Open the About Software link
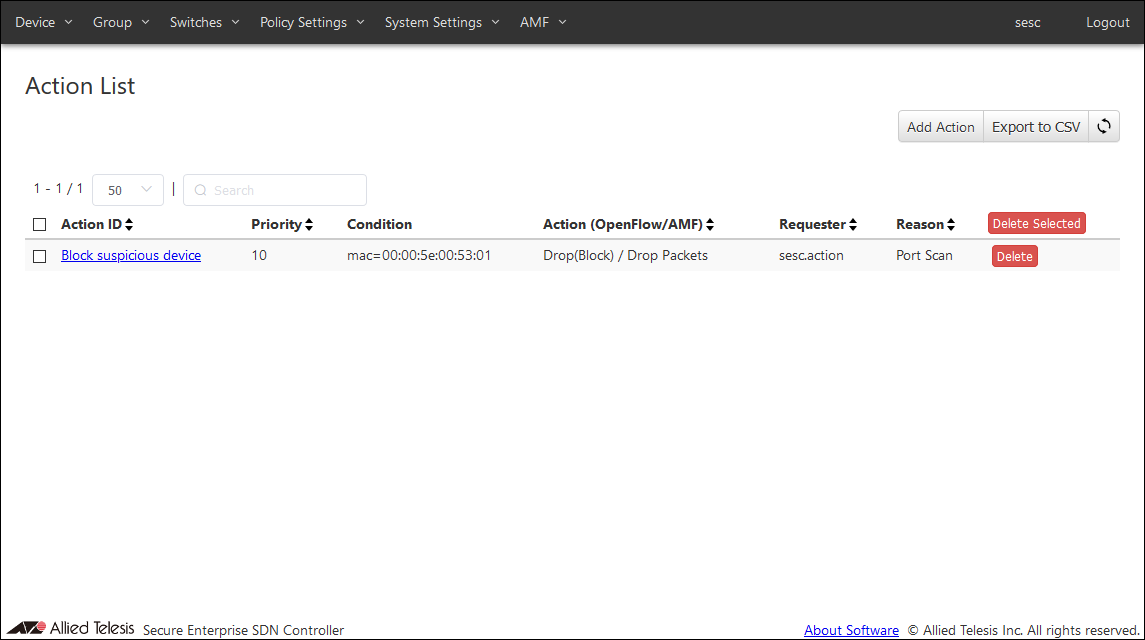Viewport: 1145px width, 640px height. (851, 630)
